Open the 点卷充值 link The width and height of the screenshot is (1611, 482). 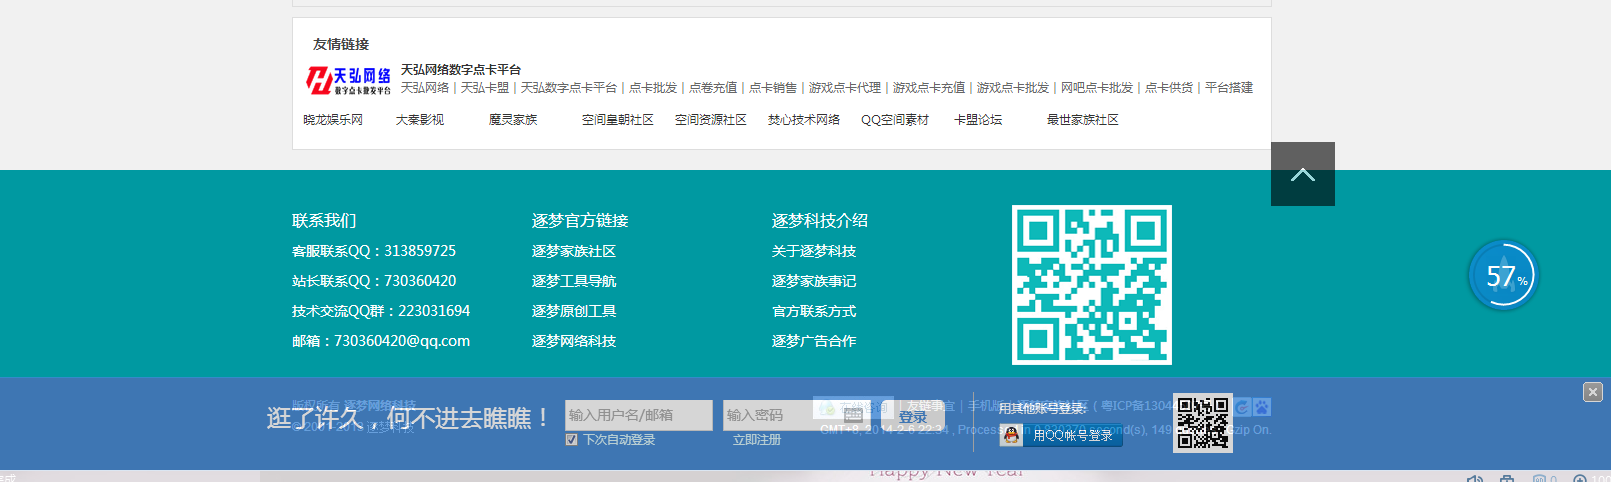713,88
